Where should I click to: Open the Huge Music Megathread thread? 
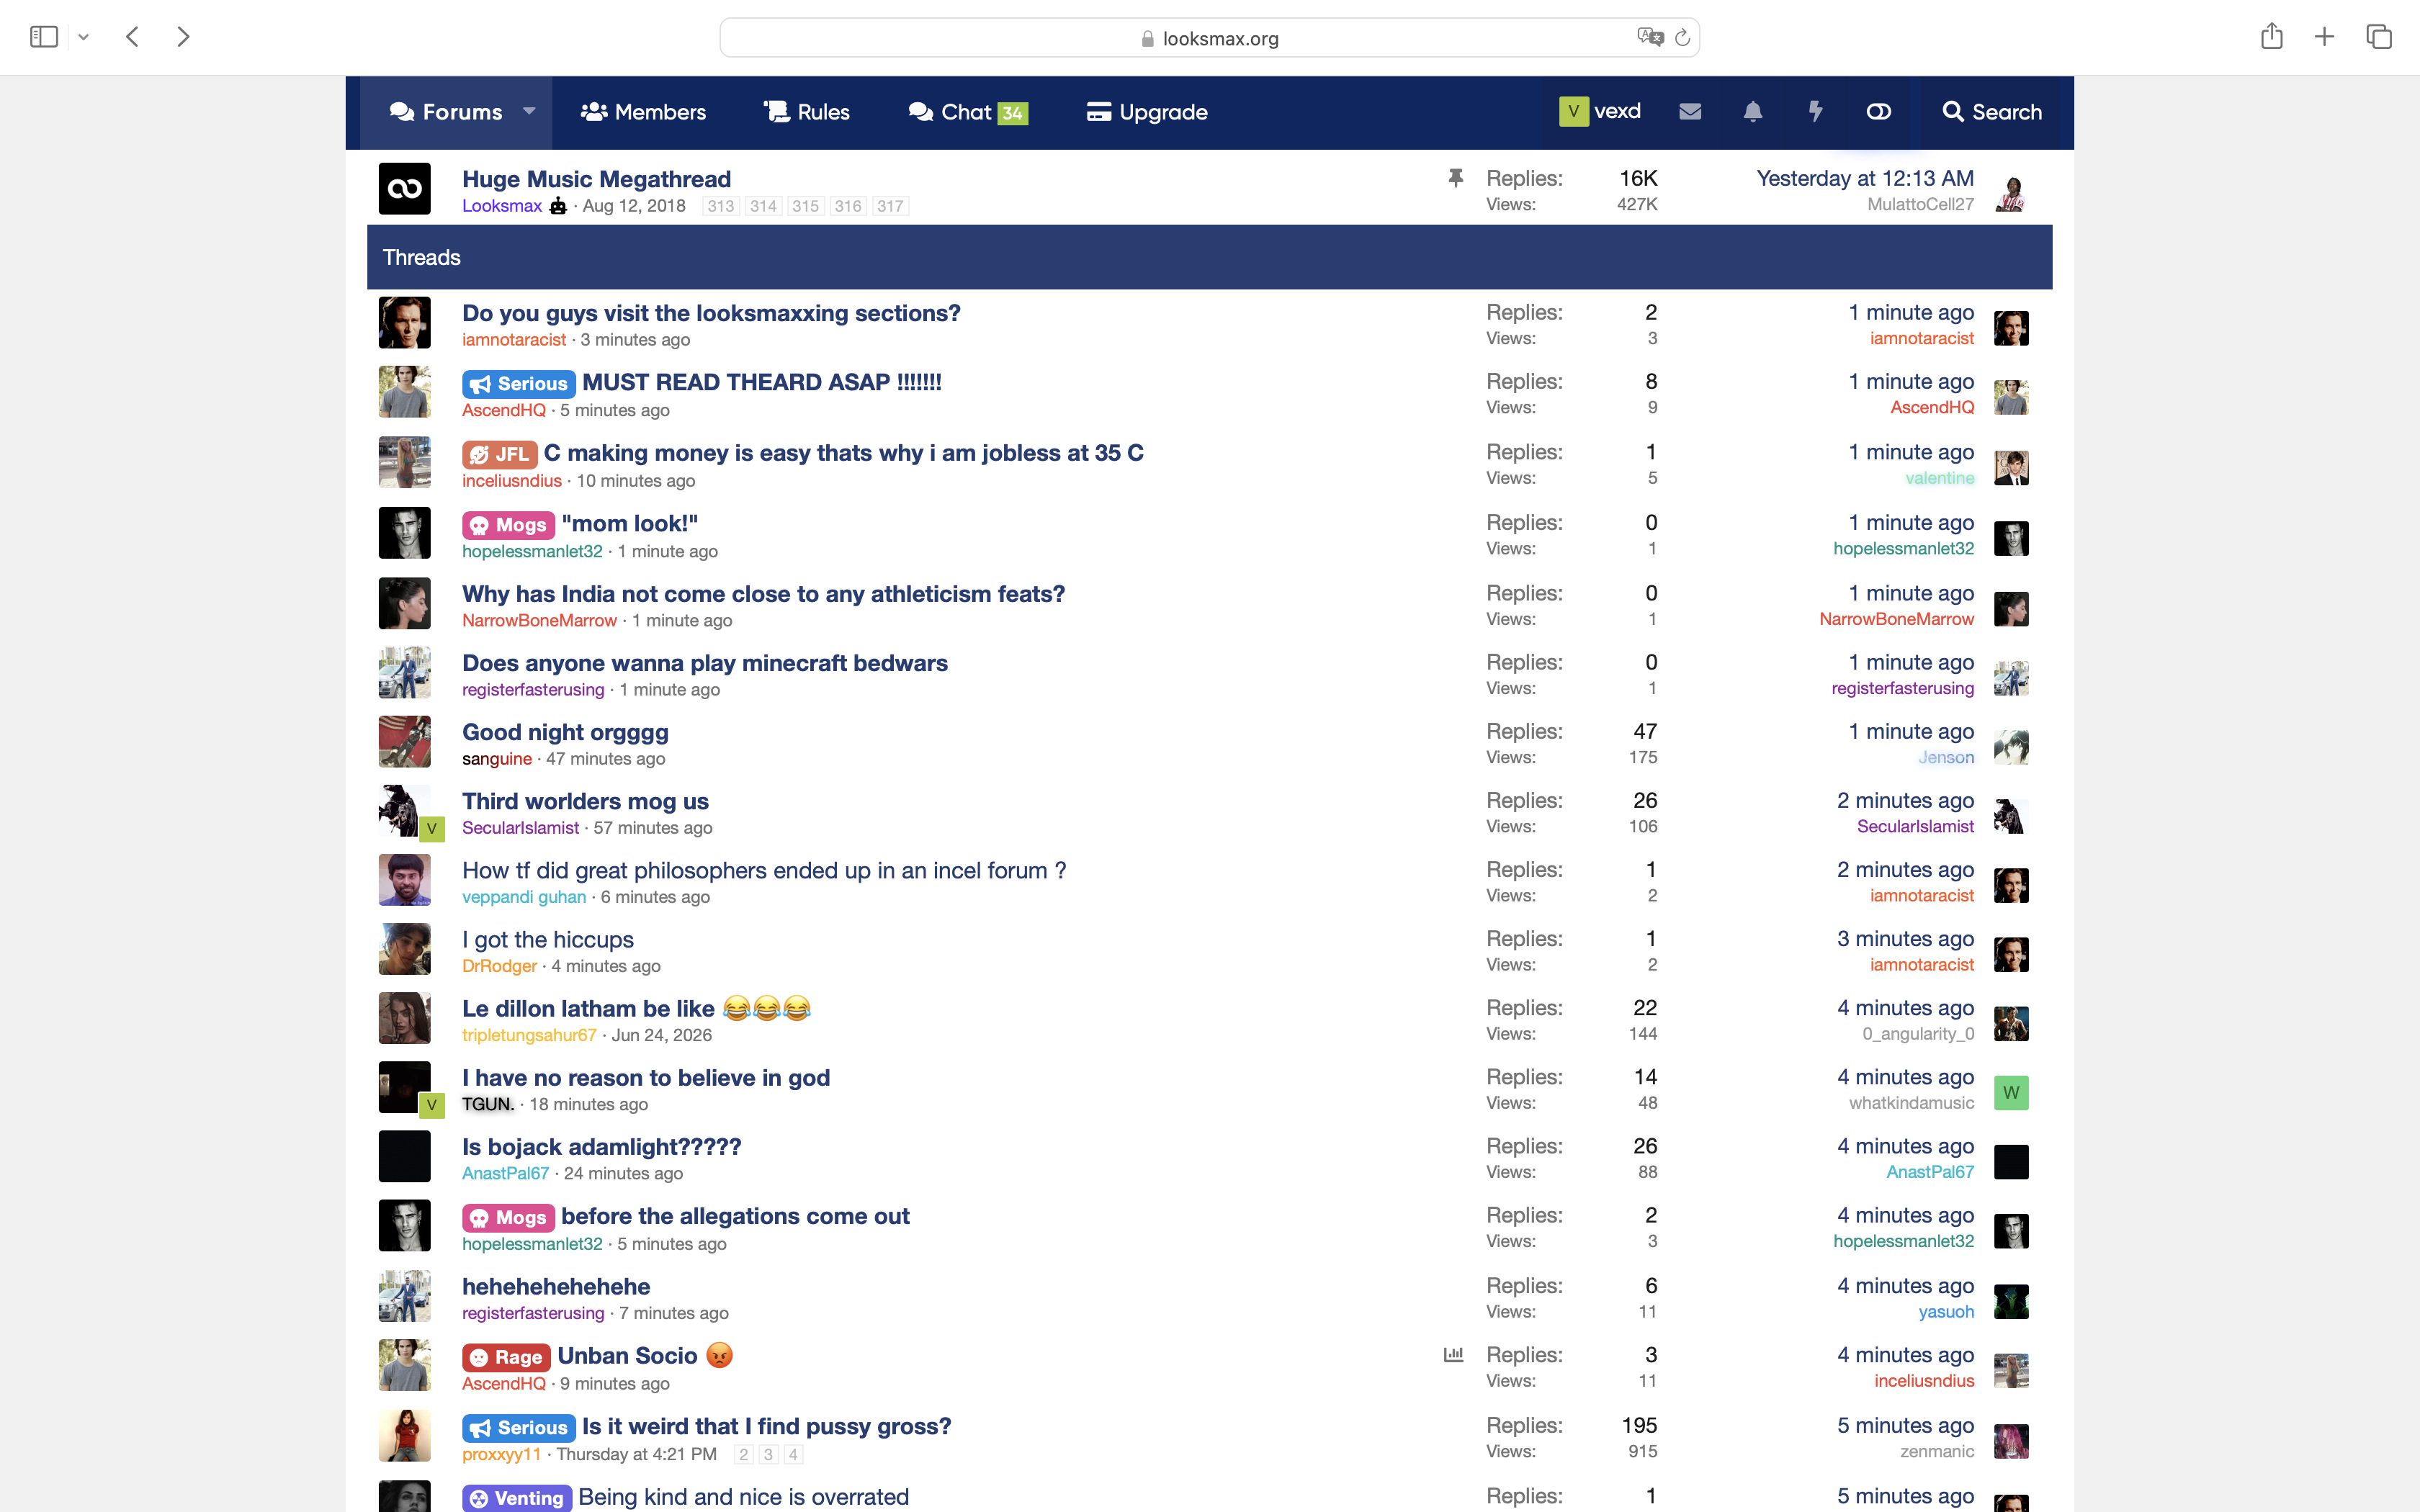(x=596, y=179)
